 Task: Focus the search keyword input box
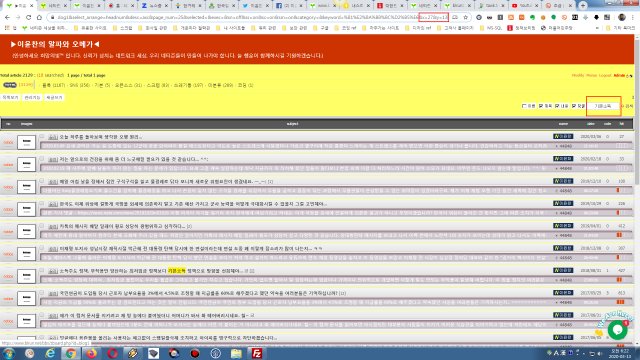tap(603, 106)
